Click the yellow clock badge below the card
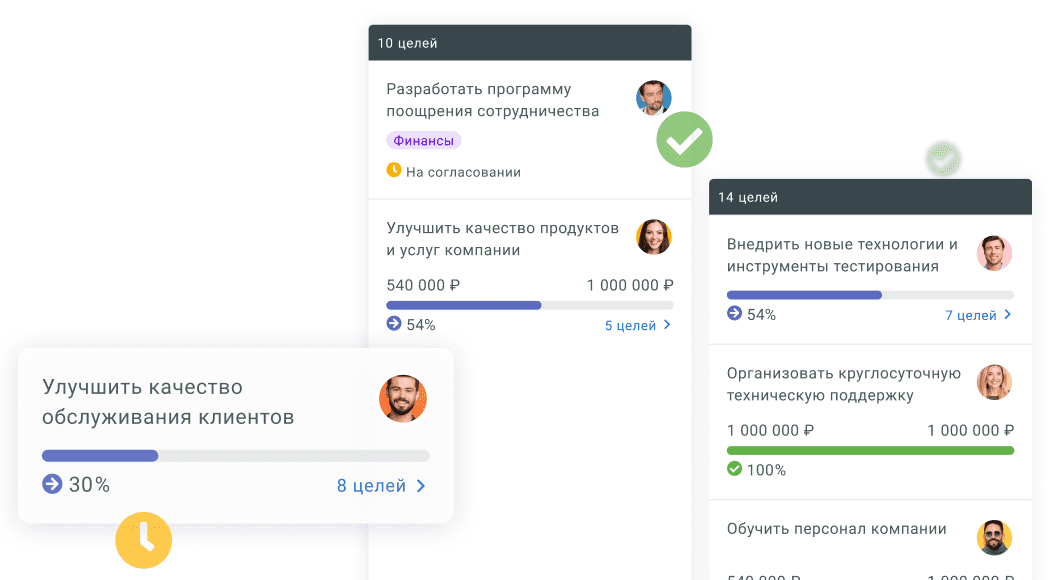 (143, 540)
